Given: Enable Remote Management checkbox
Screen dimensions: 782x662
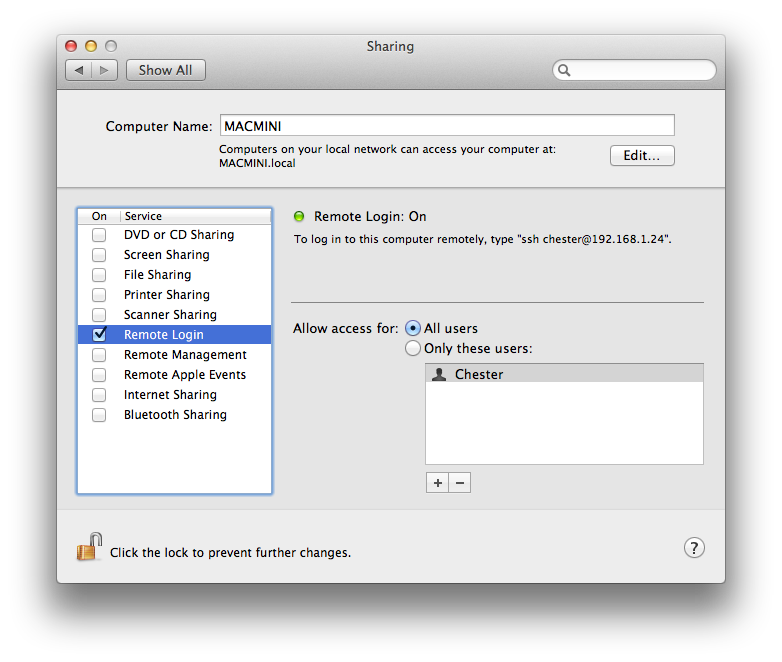Looking at the screenshot, I should pyautogui.click(x=99, y=355).
